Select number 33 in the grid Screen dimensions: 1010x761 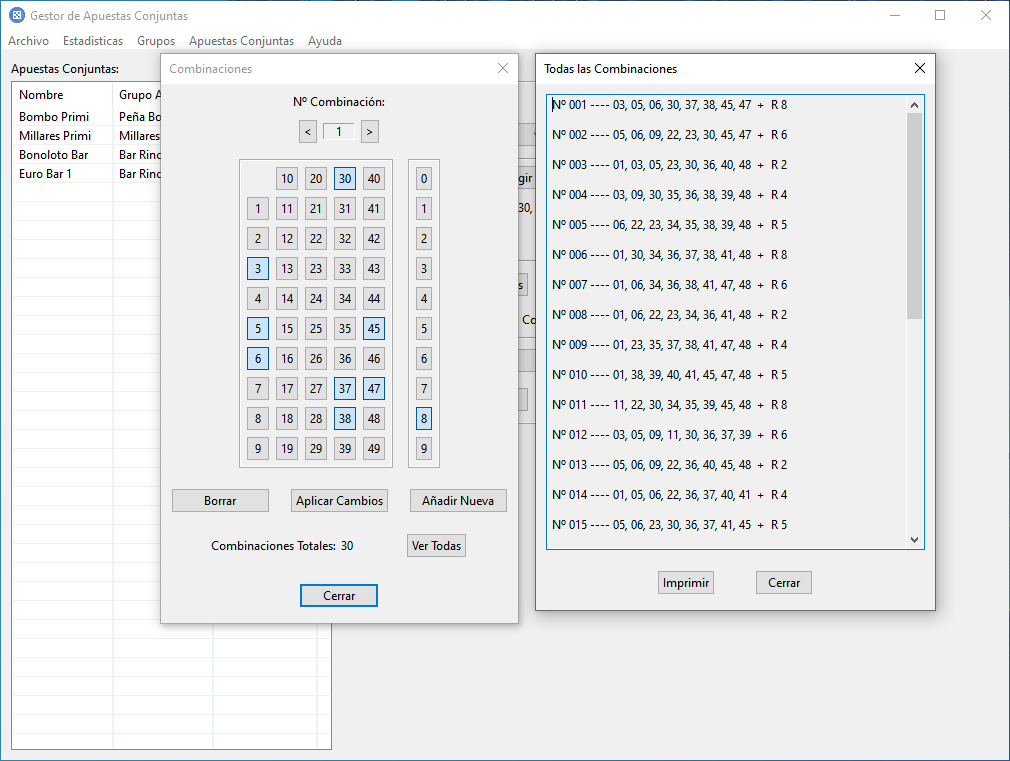click(x=345, y=269)
